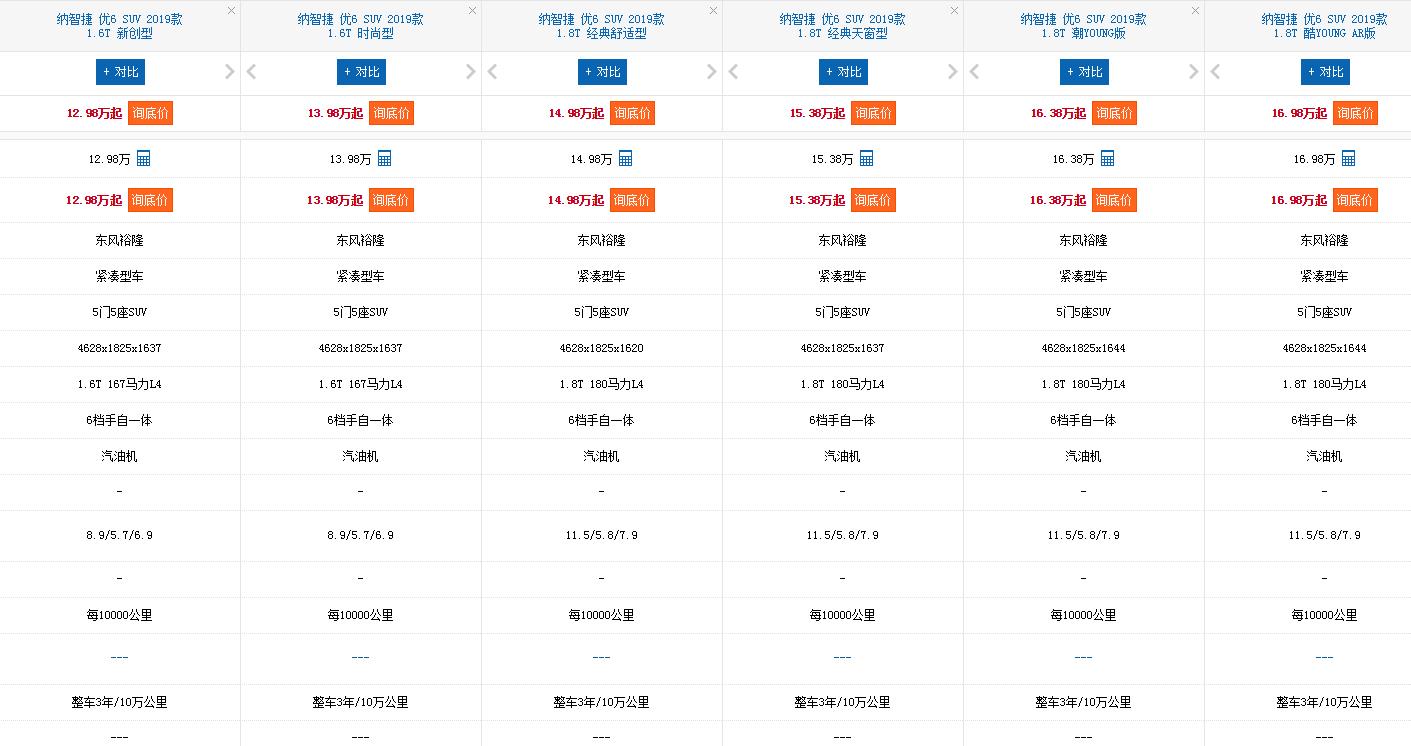Click 询底价 beside top 12.98万起
Image resolution: width=1411 pixels, height=746 pixels.
[x=150, y=113]
